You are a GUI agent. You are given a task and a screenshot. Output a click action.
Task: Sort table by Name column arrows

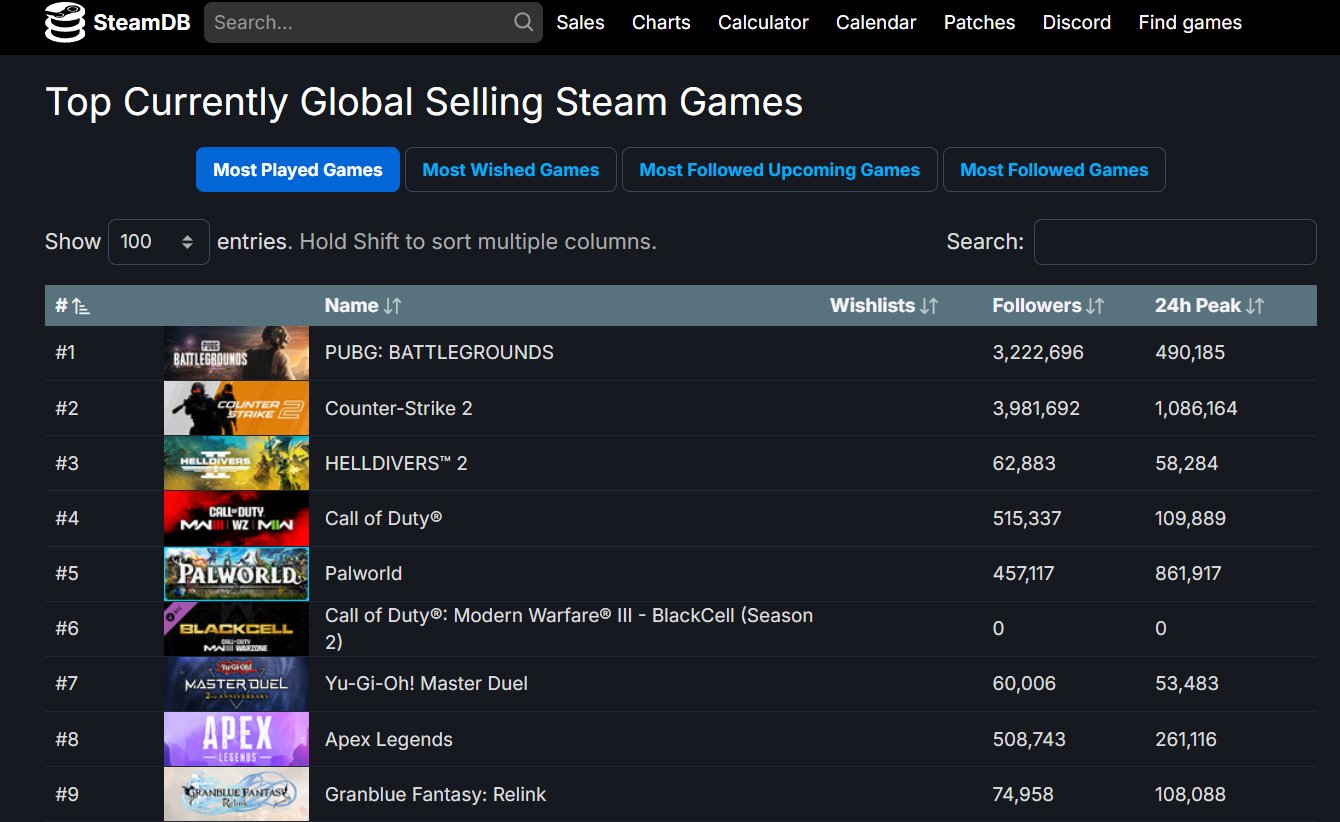point(392,306)
